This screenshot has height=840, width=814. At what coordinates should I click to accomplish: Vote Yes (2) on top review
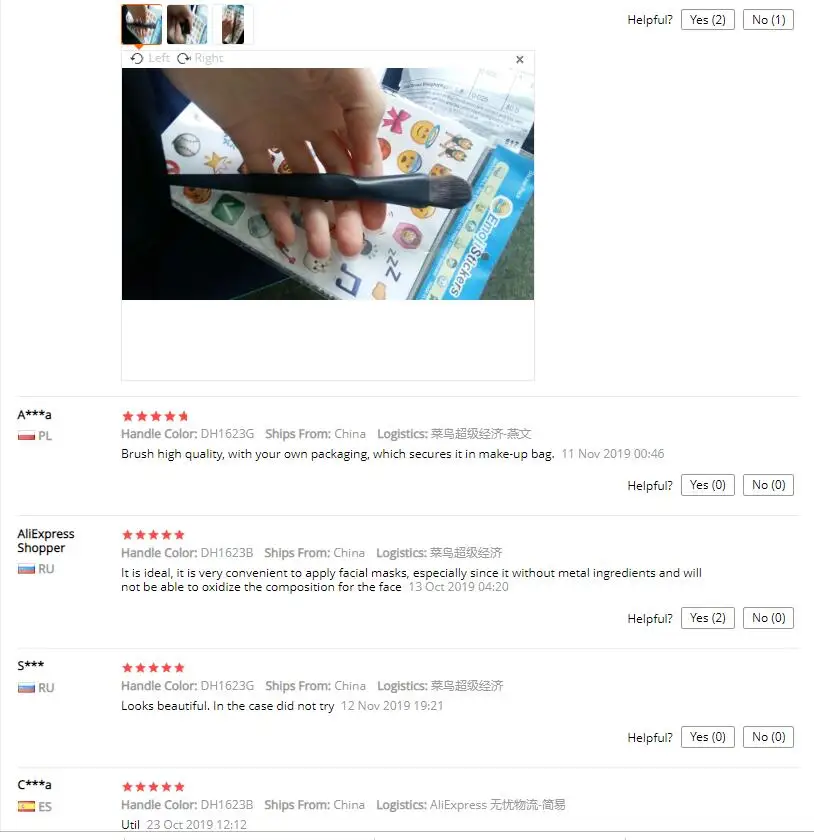coord(707,20)
